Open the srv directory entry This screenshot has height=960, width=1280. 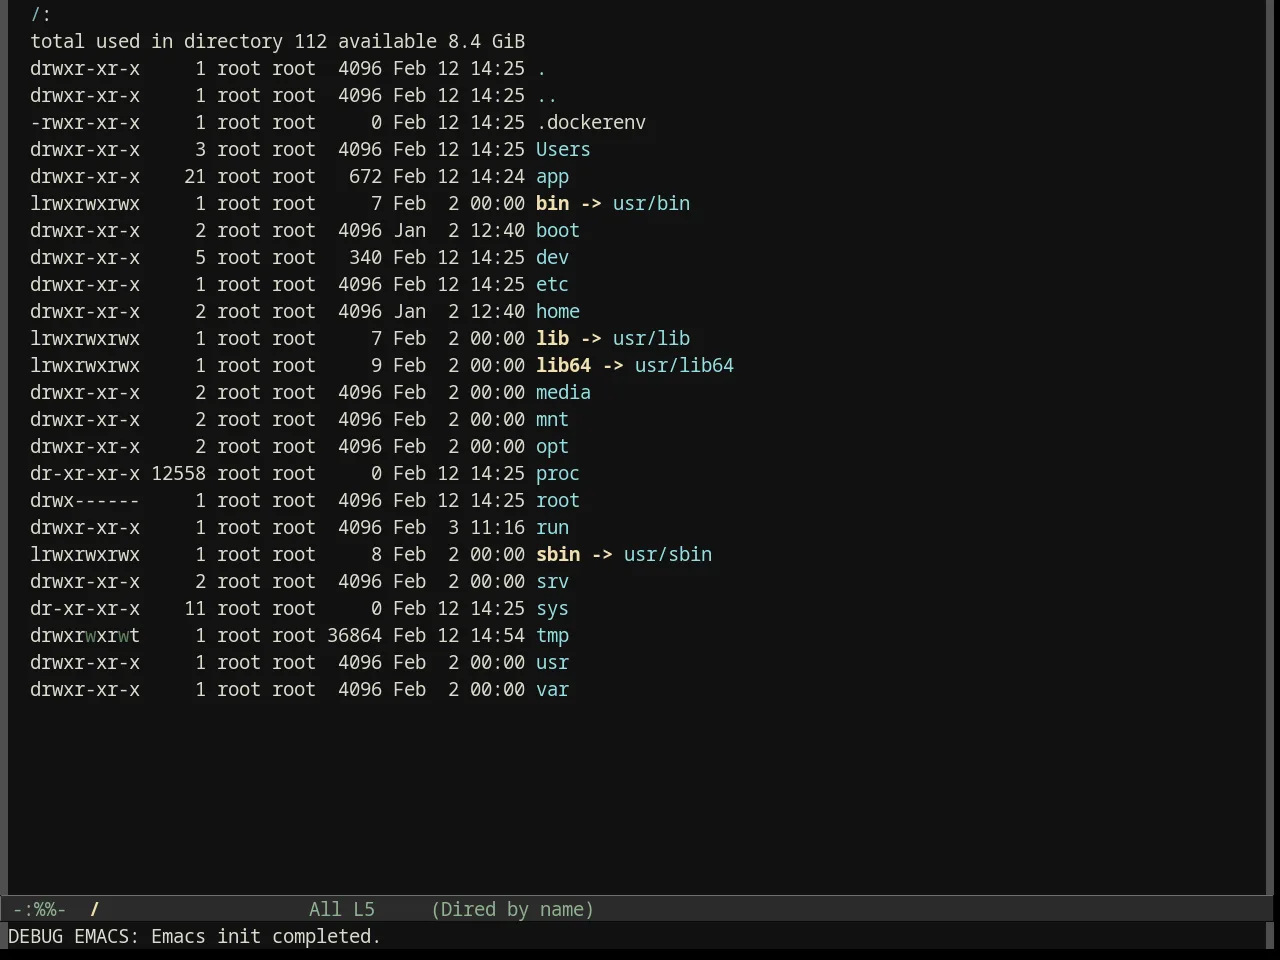point(552,581)
